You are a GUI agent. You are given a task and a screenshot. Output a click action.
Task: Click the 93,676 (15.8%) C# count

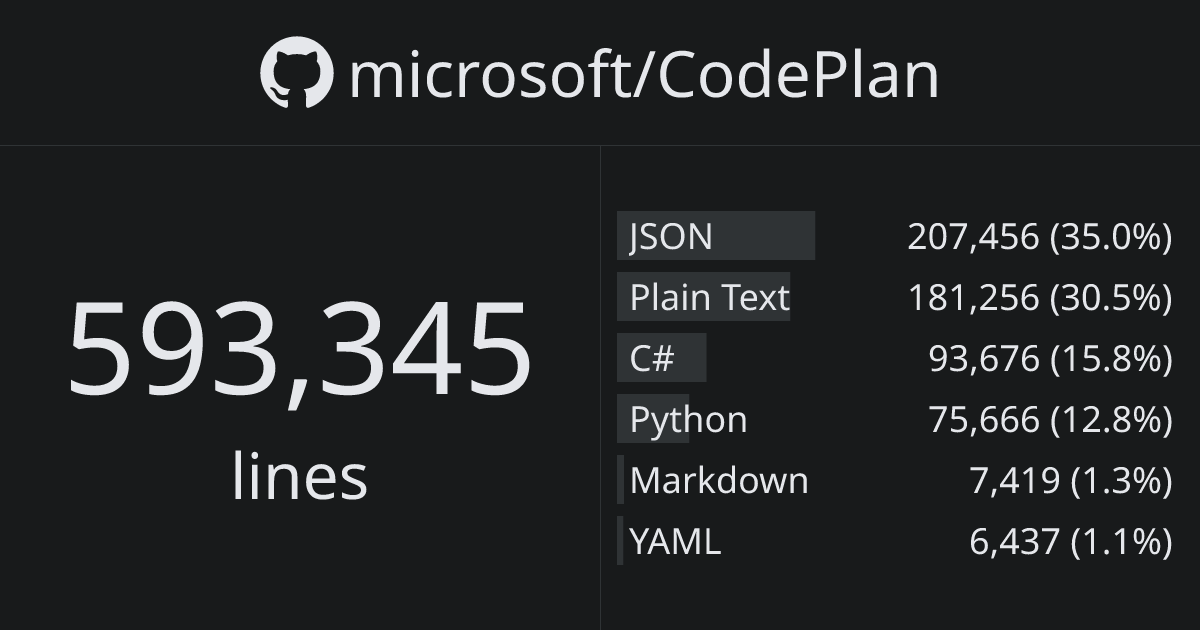point(1050,358)
